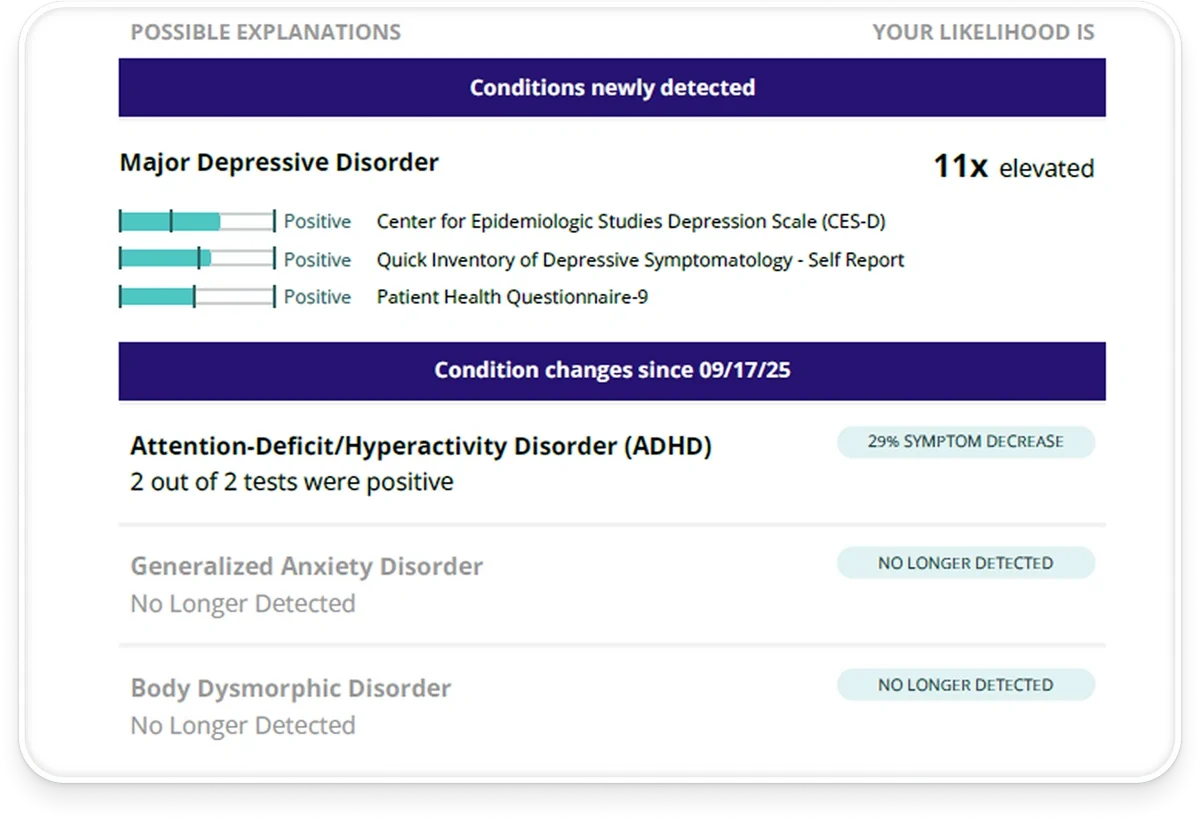Click the Possible Explanations column header

(266, 32)
